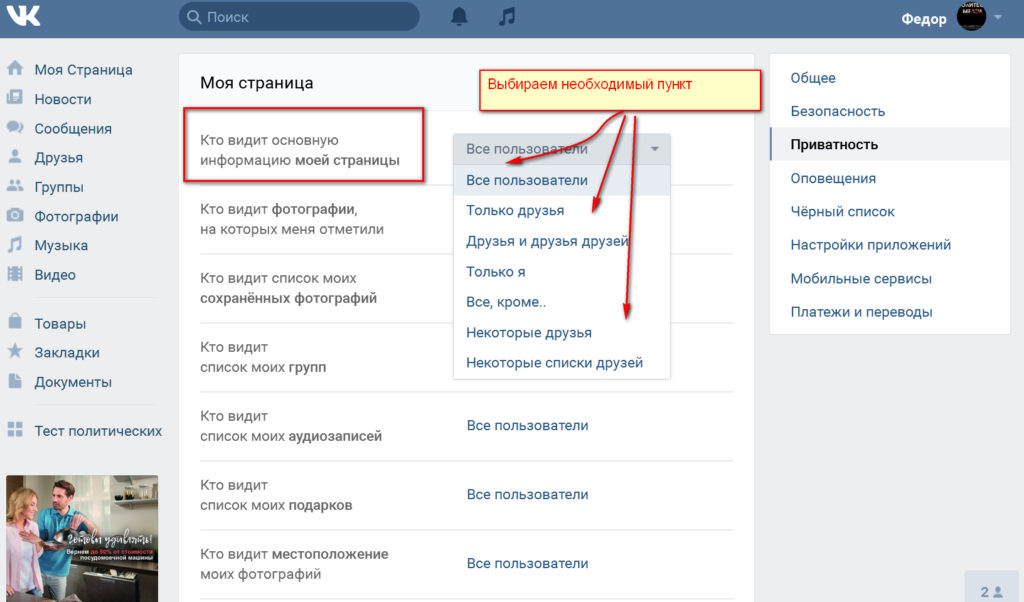This screenshot has height=602, width=1024.
Task: Select Некоторые друзья option
Action: click(x=562, y=332)
